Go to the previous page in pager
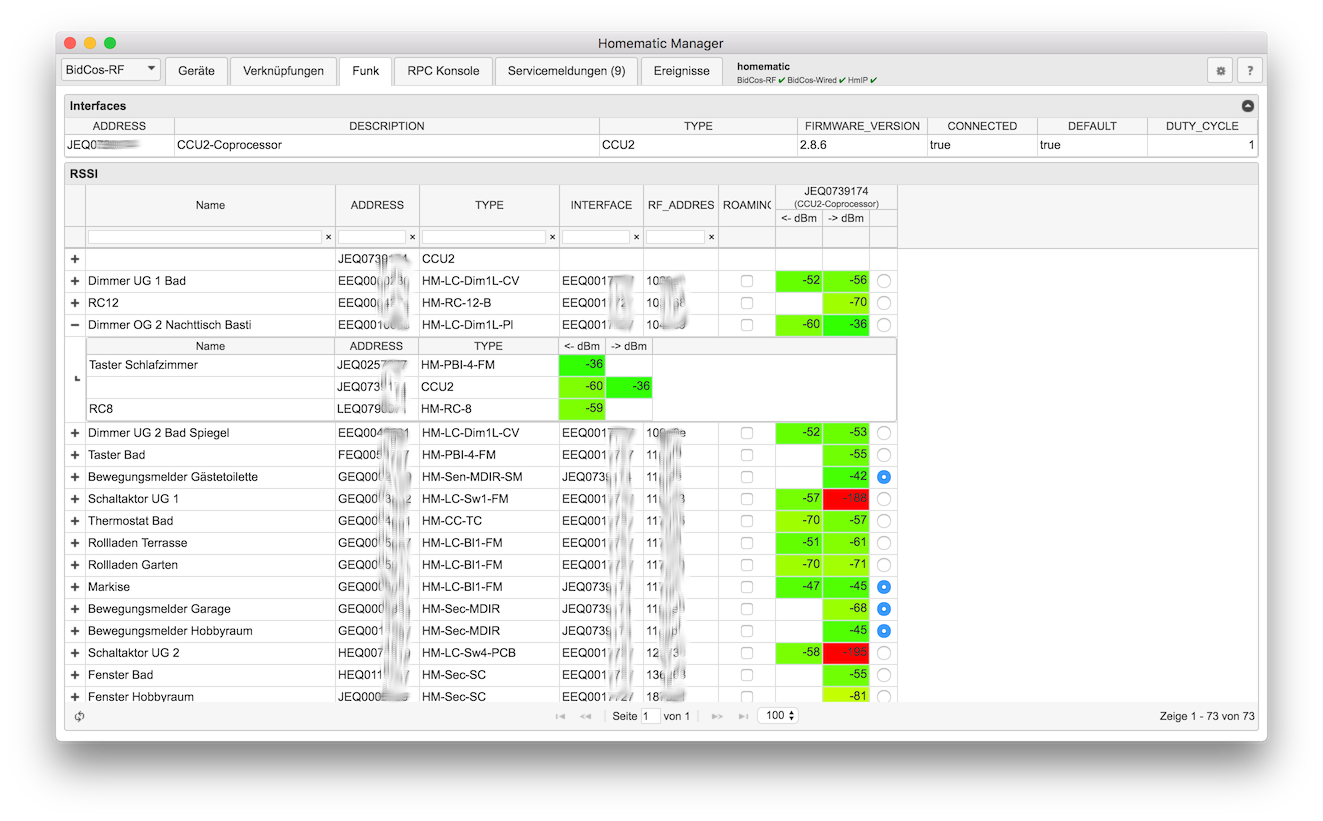Image resolution: width=1323 pixels, height=821 pixels. (585, 716)
